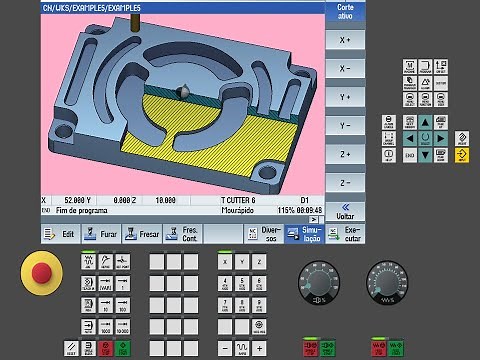Click the Voltar back softkey
Image resolution: width=480 pixels, height=360 pixels.
coord(345,212)
